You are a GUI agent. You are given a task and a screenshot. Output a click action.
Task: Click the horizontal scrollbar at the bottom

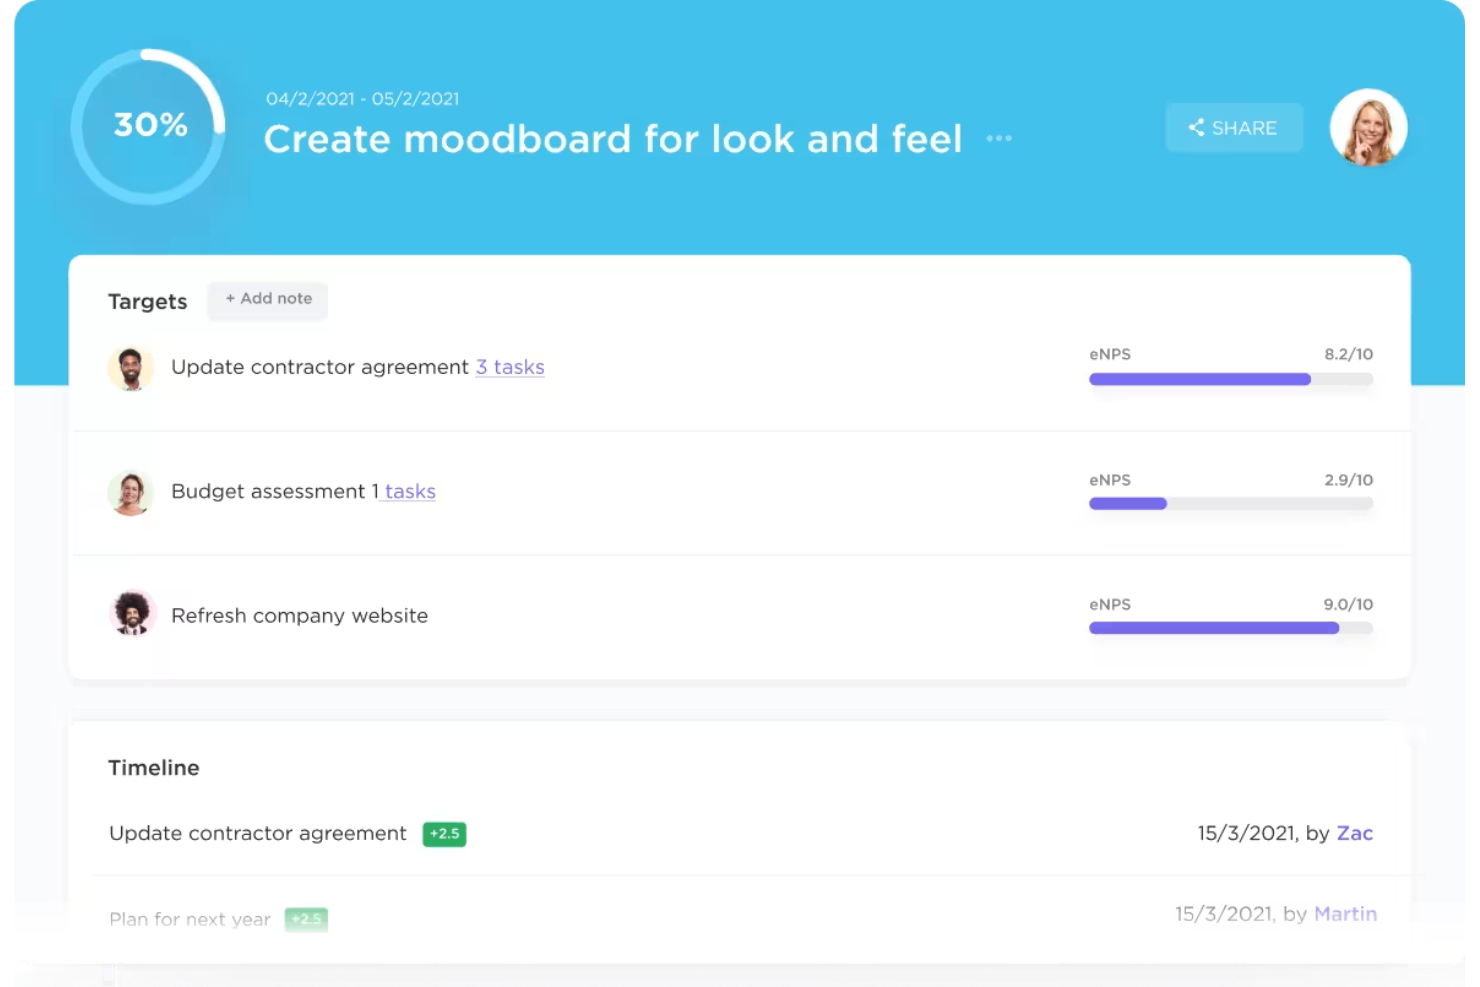pos(740,975)
